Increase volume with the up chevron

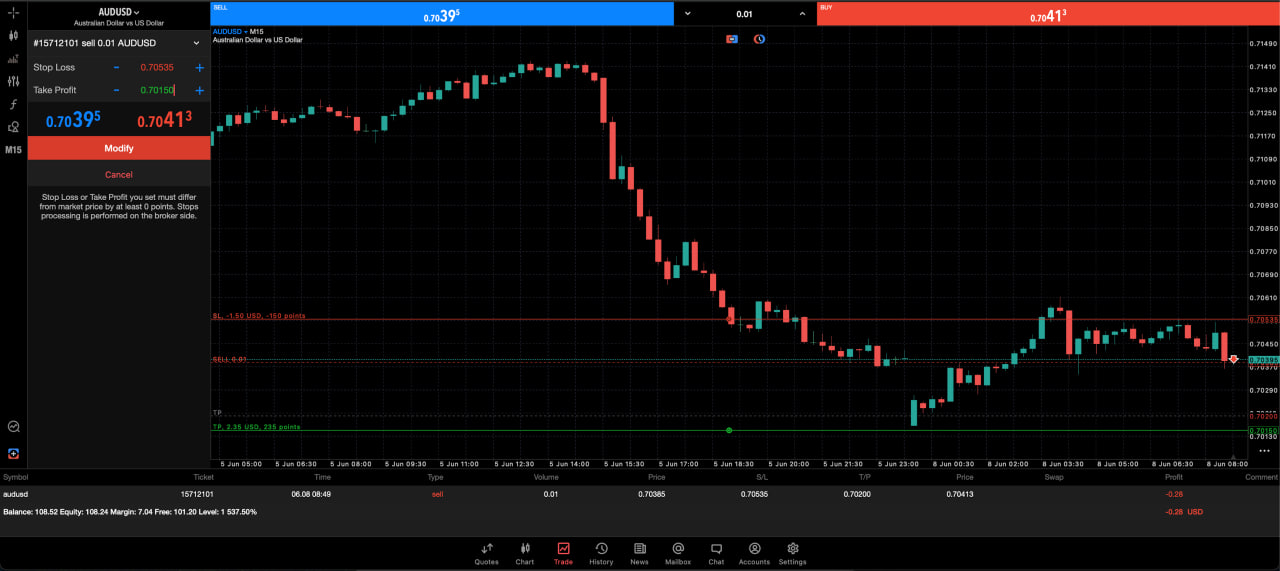pos(802,14)
